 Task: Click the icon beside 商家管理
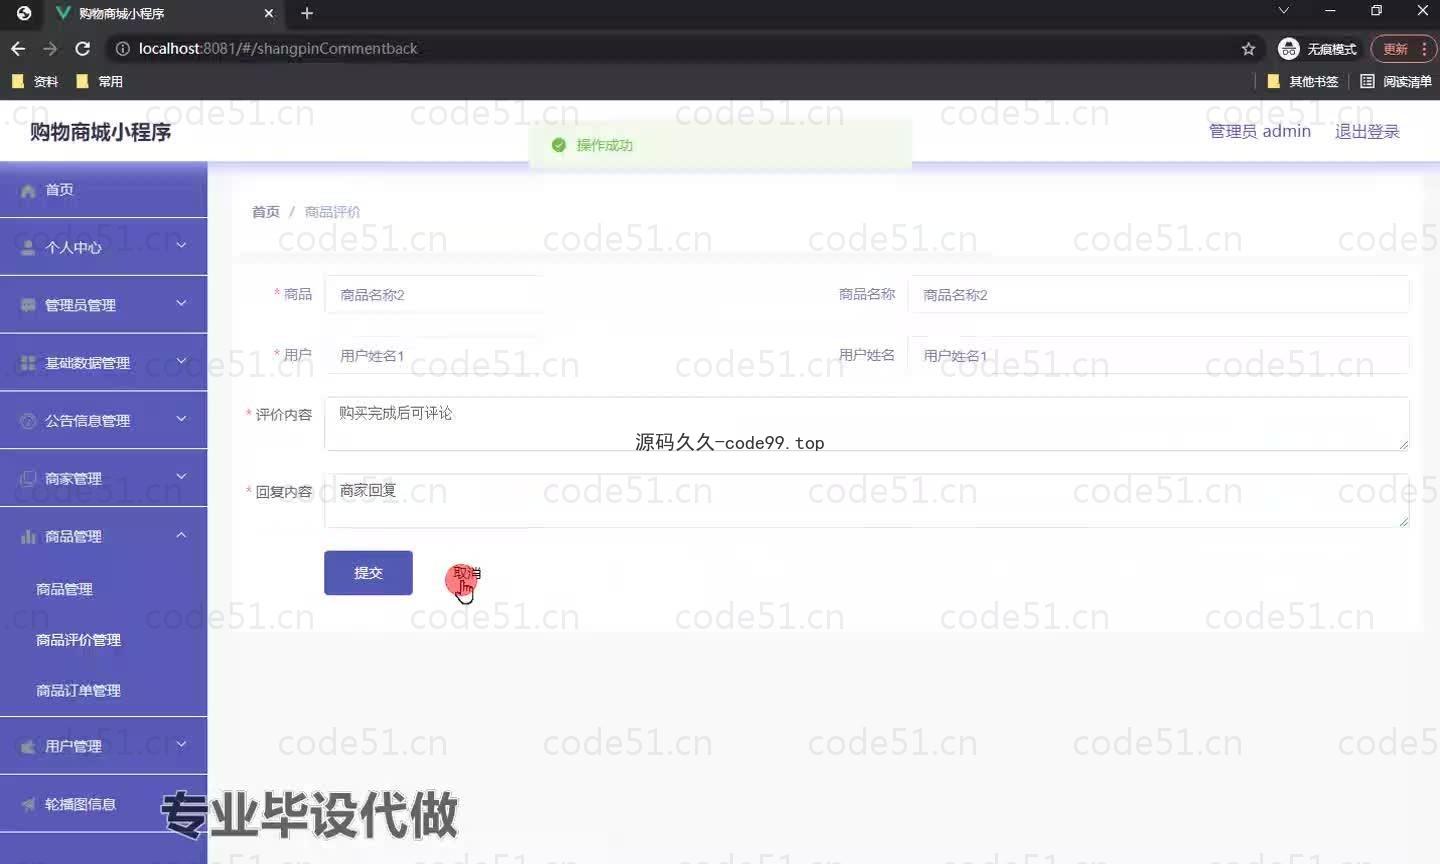tap(28, 479)
